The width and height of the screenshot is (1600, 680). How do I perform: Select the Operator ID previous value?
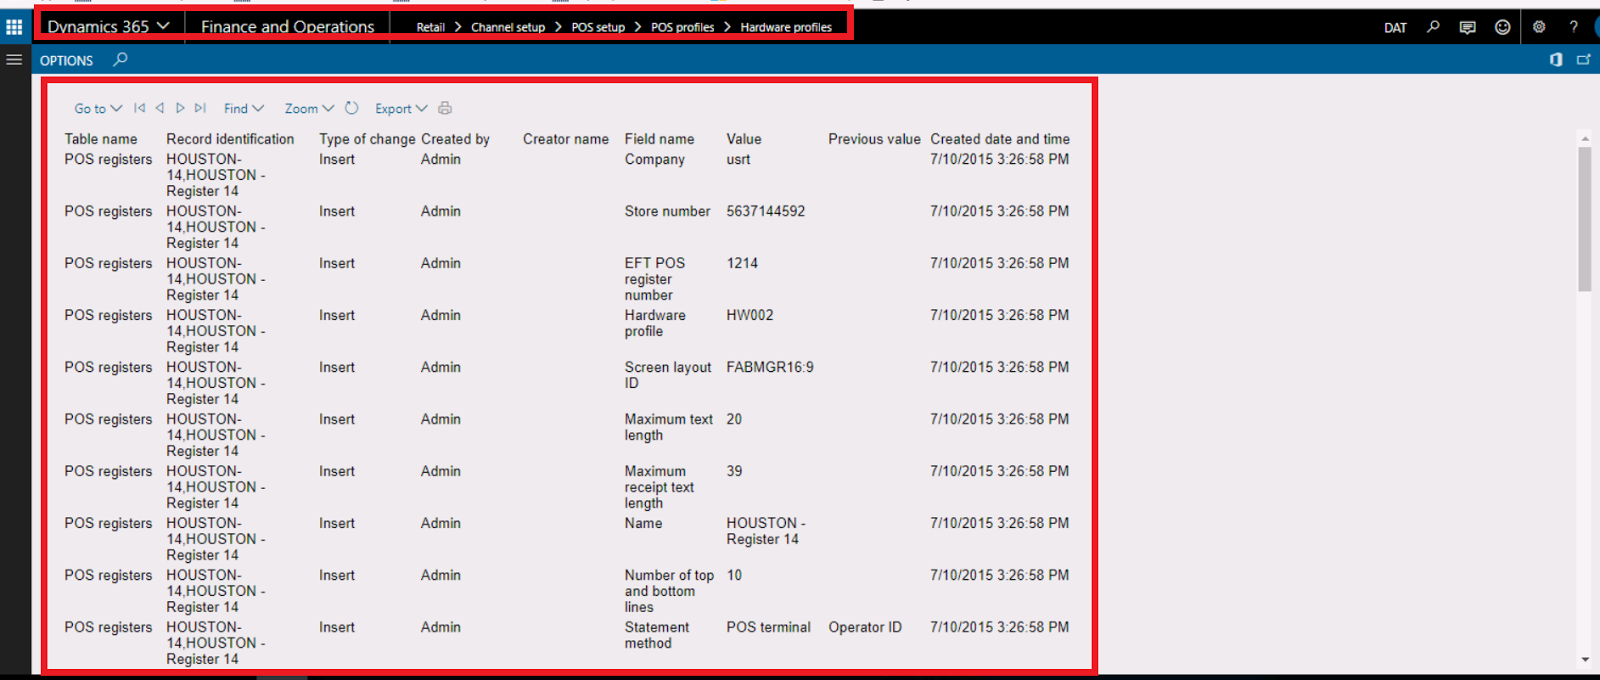coord(865,627)
